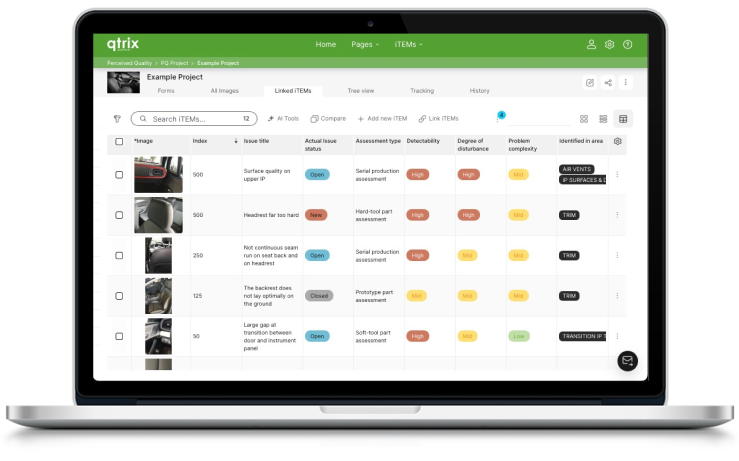Open the user profile icon
The height and width of the screenshot is (461, 739).
(x=591, y=45)
